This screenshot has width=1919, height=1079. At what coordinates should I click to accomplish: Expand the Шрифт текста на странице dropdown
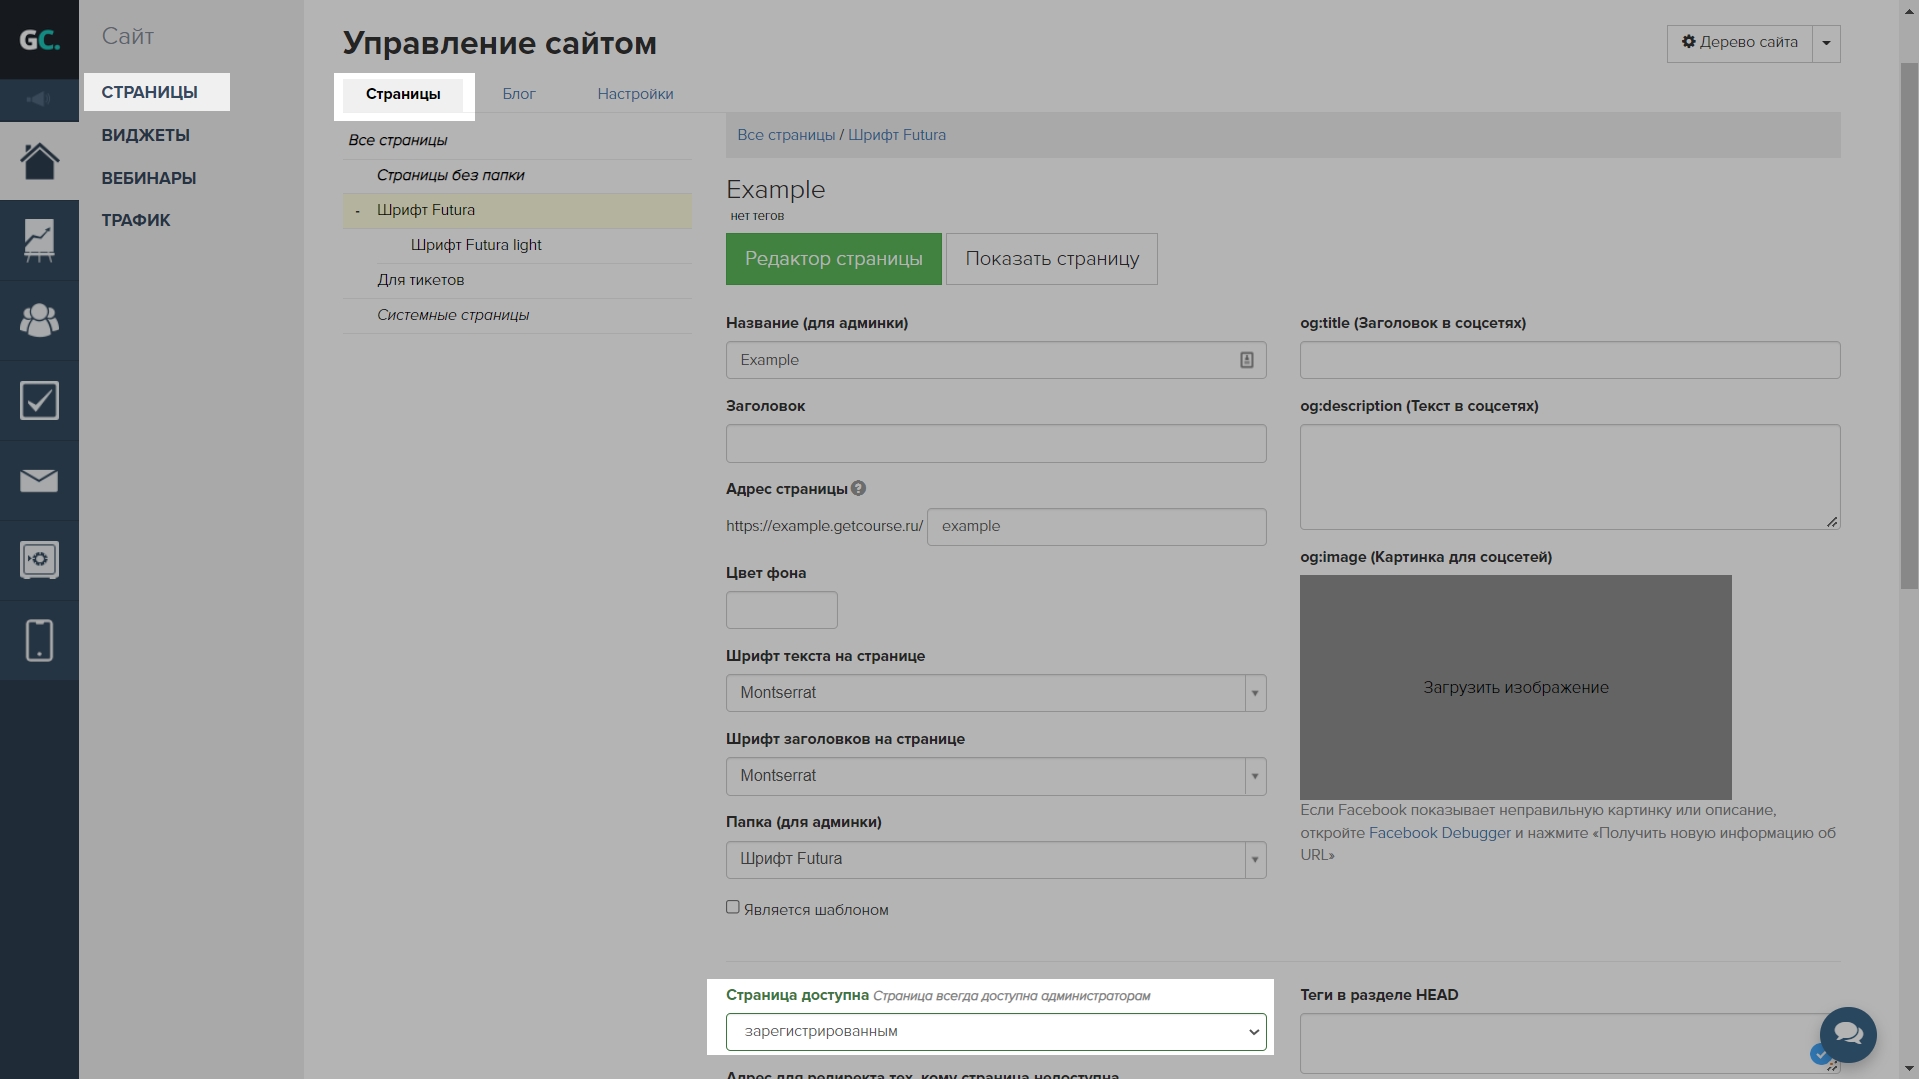pyautogui.click(x=995, y=693)
